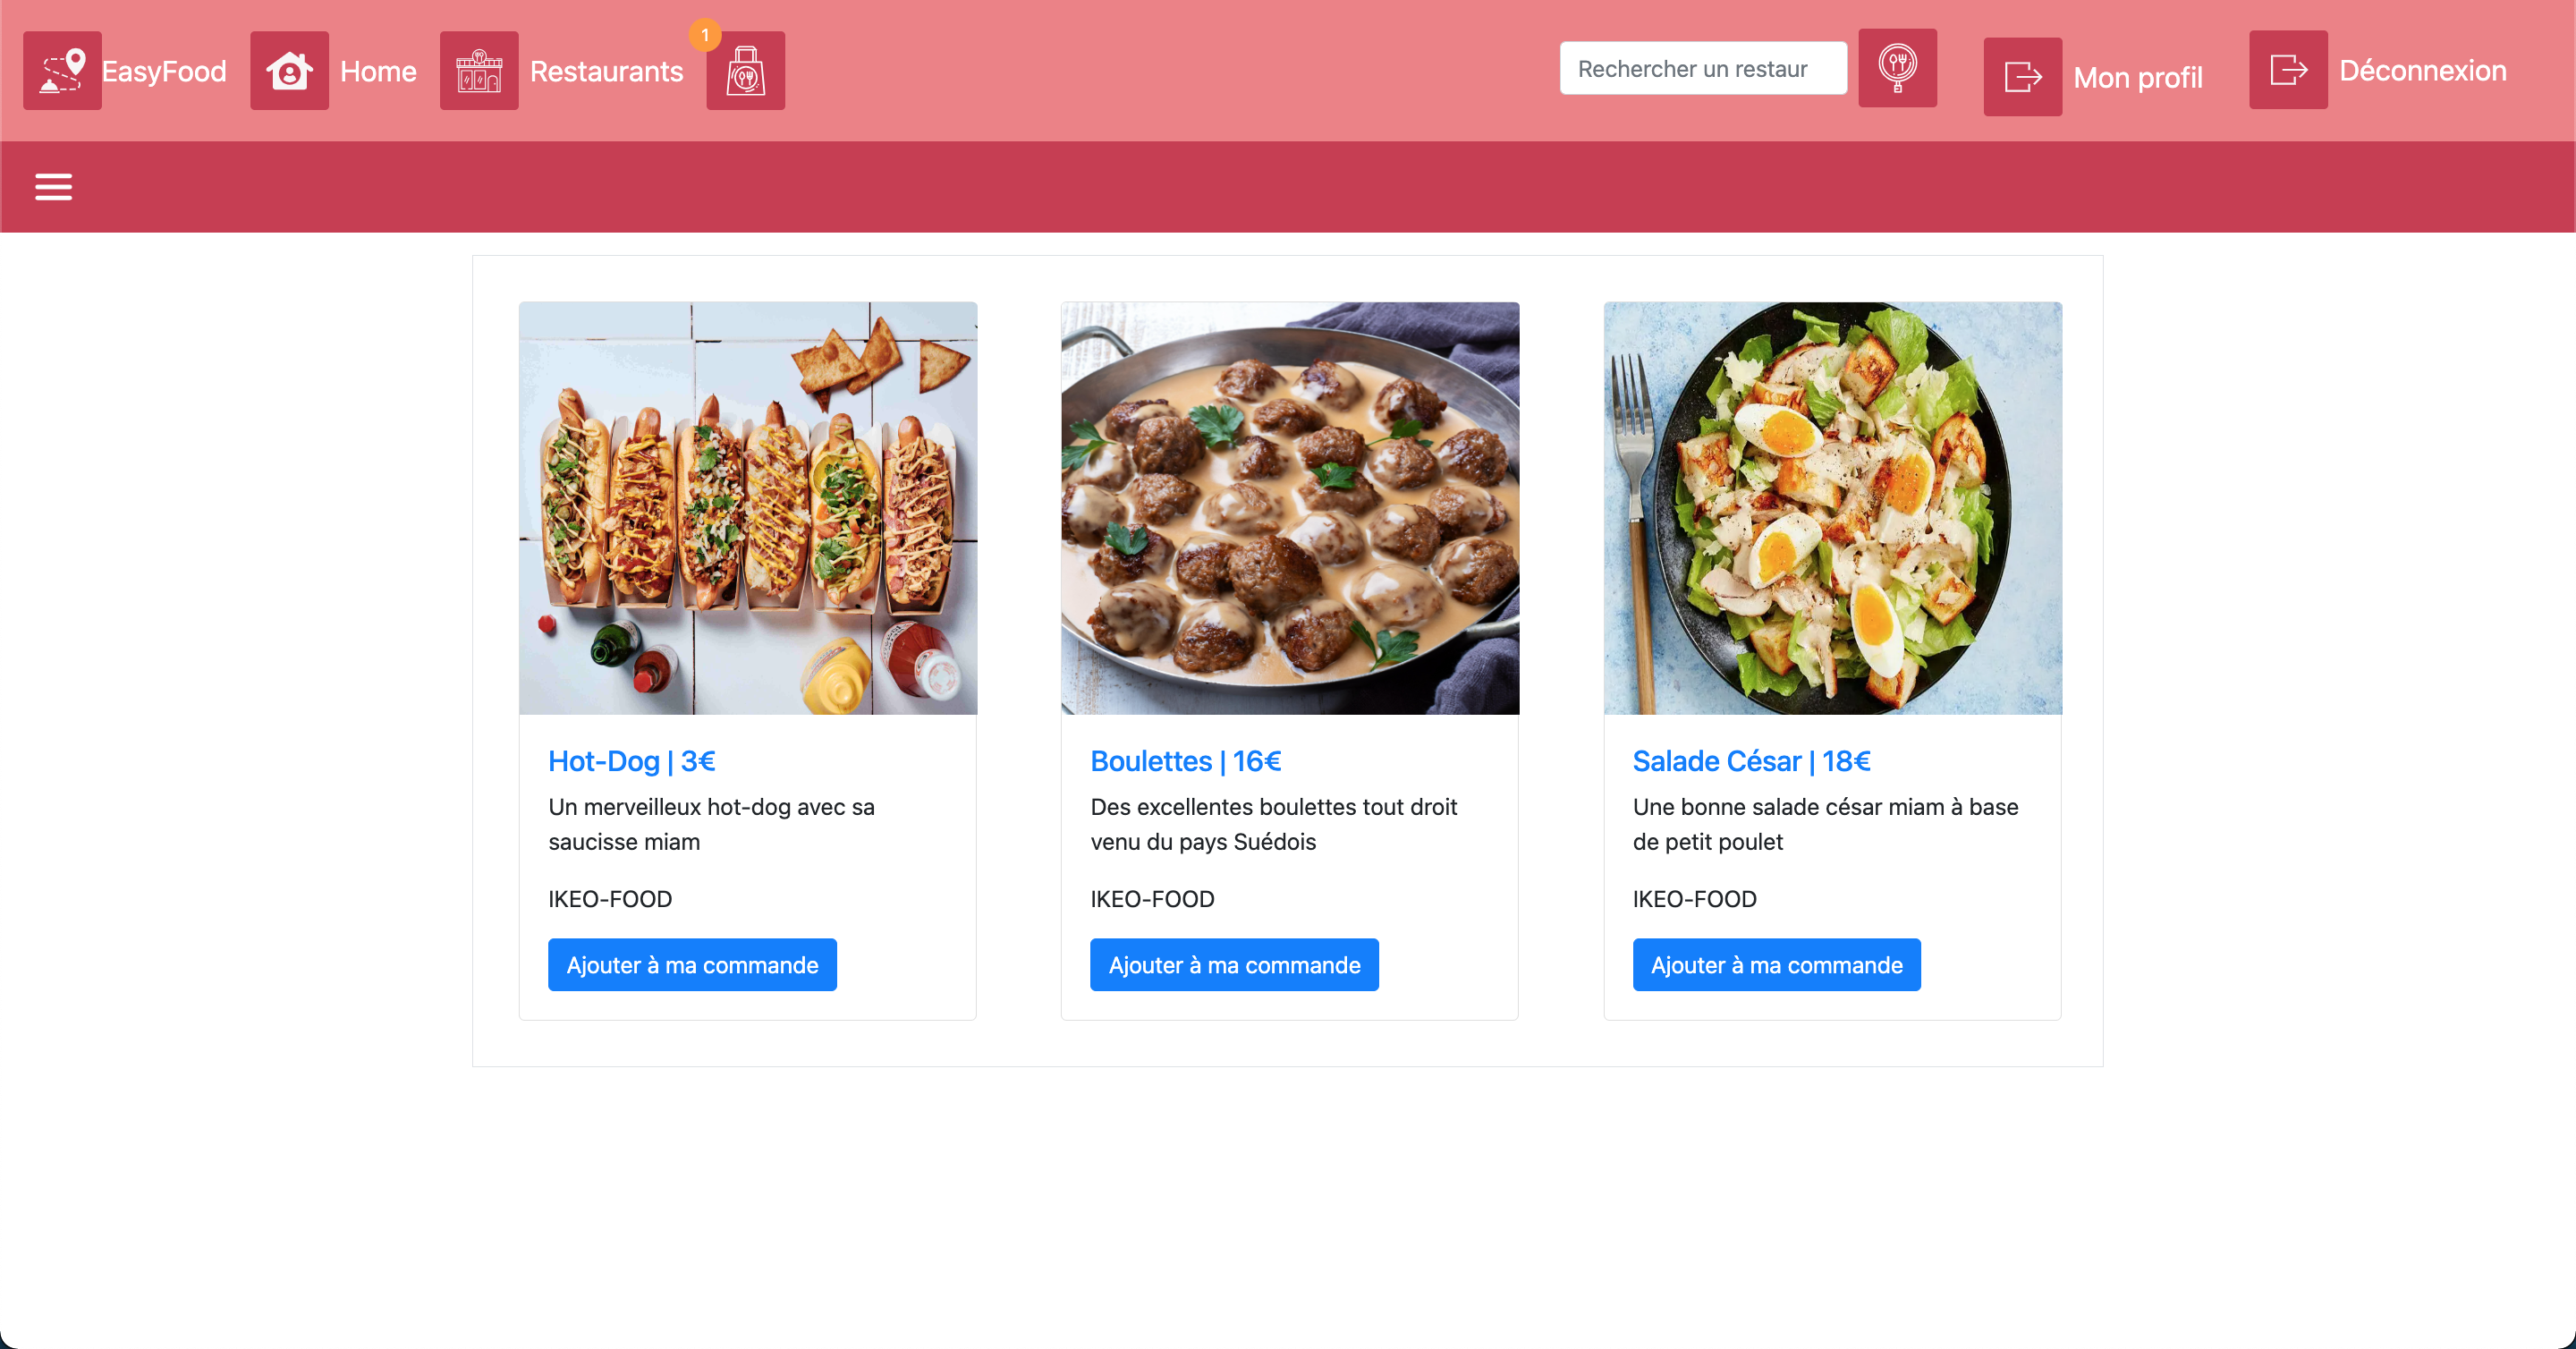This screenshot has width=2576, height=1349.
Task: Open the Salade César | 18€ title link
Action: click(1751, 761)
